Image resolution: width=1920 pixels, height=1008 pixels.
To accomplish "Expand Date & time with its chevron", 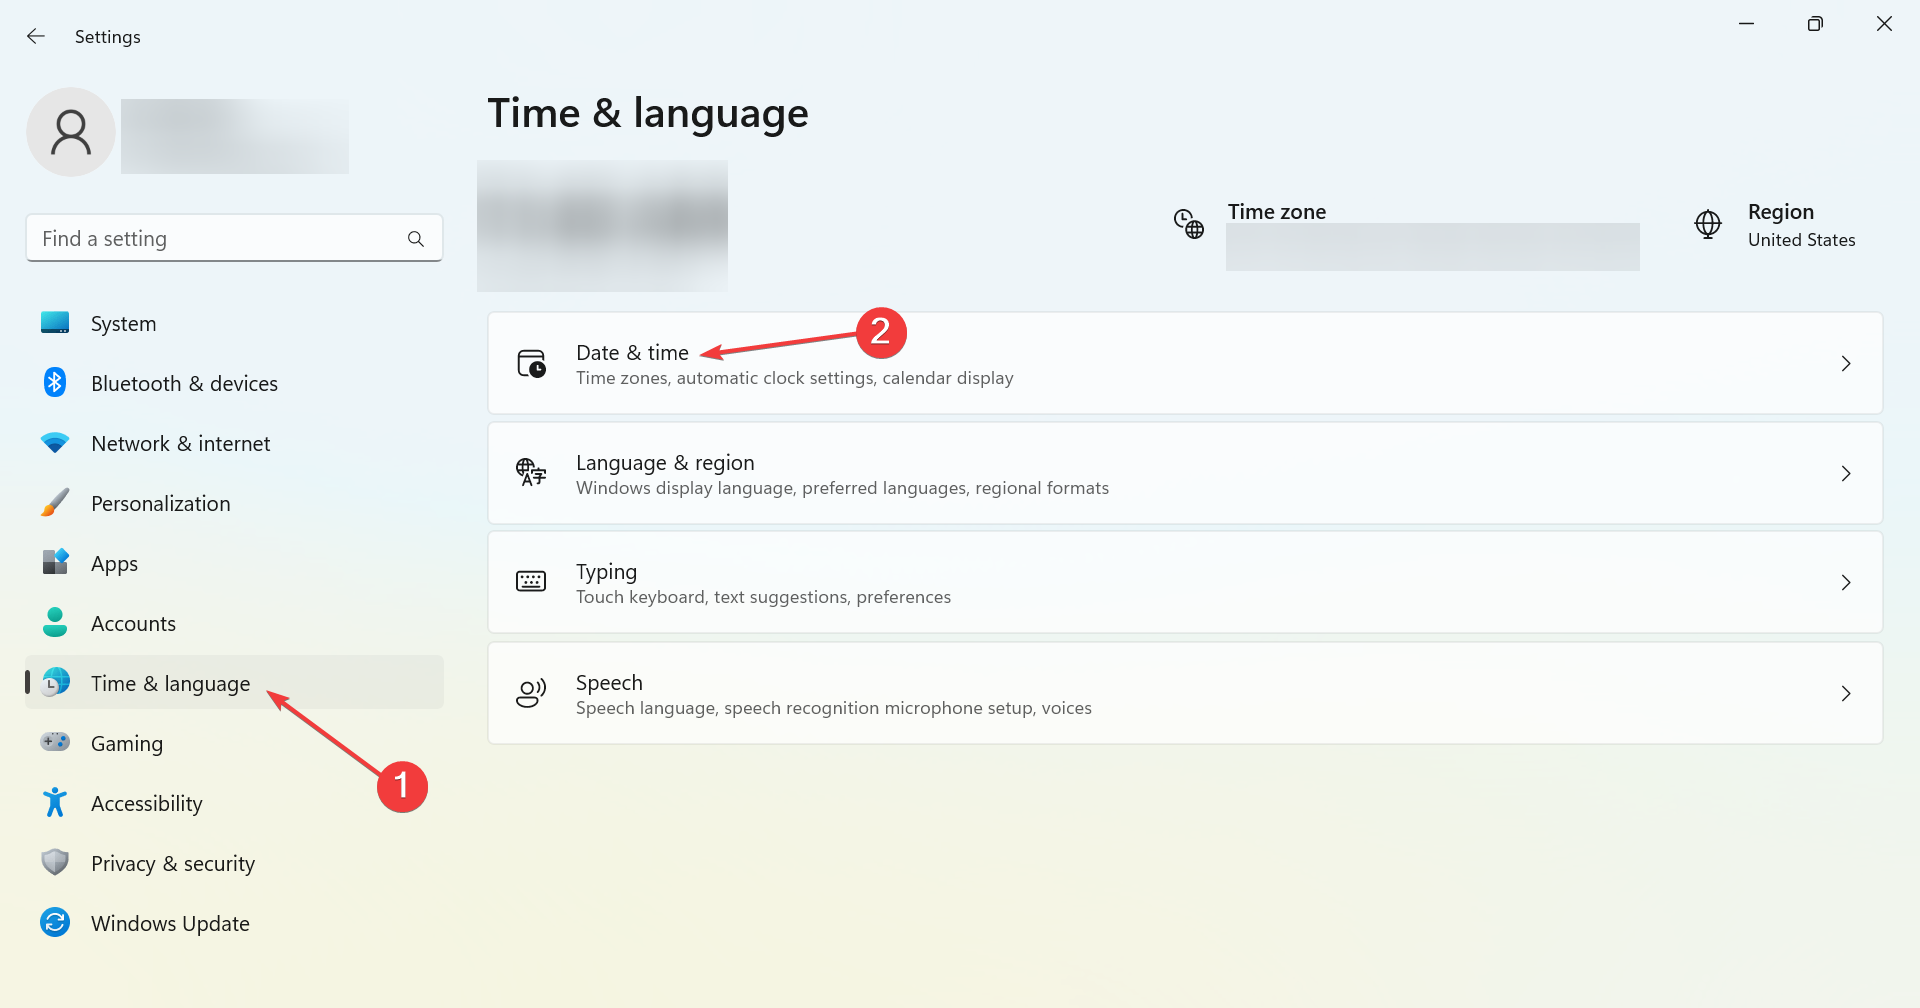I will [1846, 364].
